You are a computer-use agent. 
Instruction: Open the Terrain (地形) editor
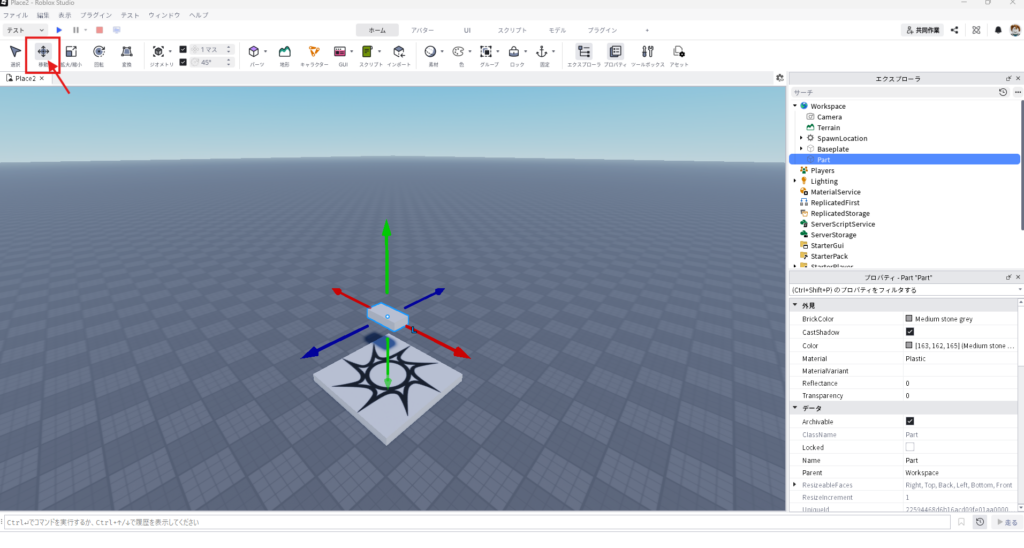pyautogui.click(x=285, y=52)
